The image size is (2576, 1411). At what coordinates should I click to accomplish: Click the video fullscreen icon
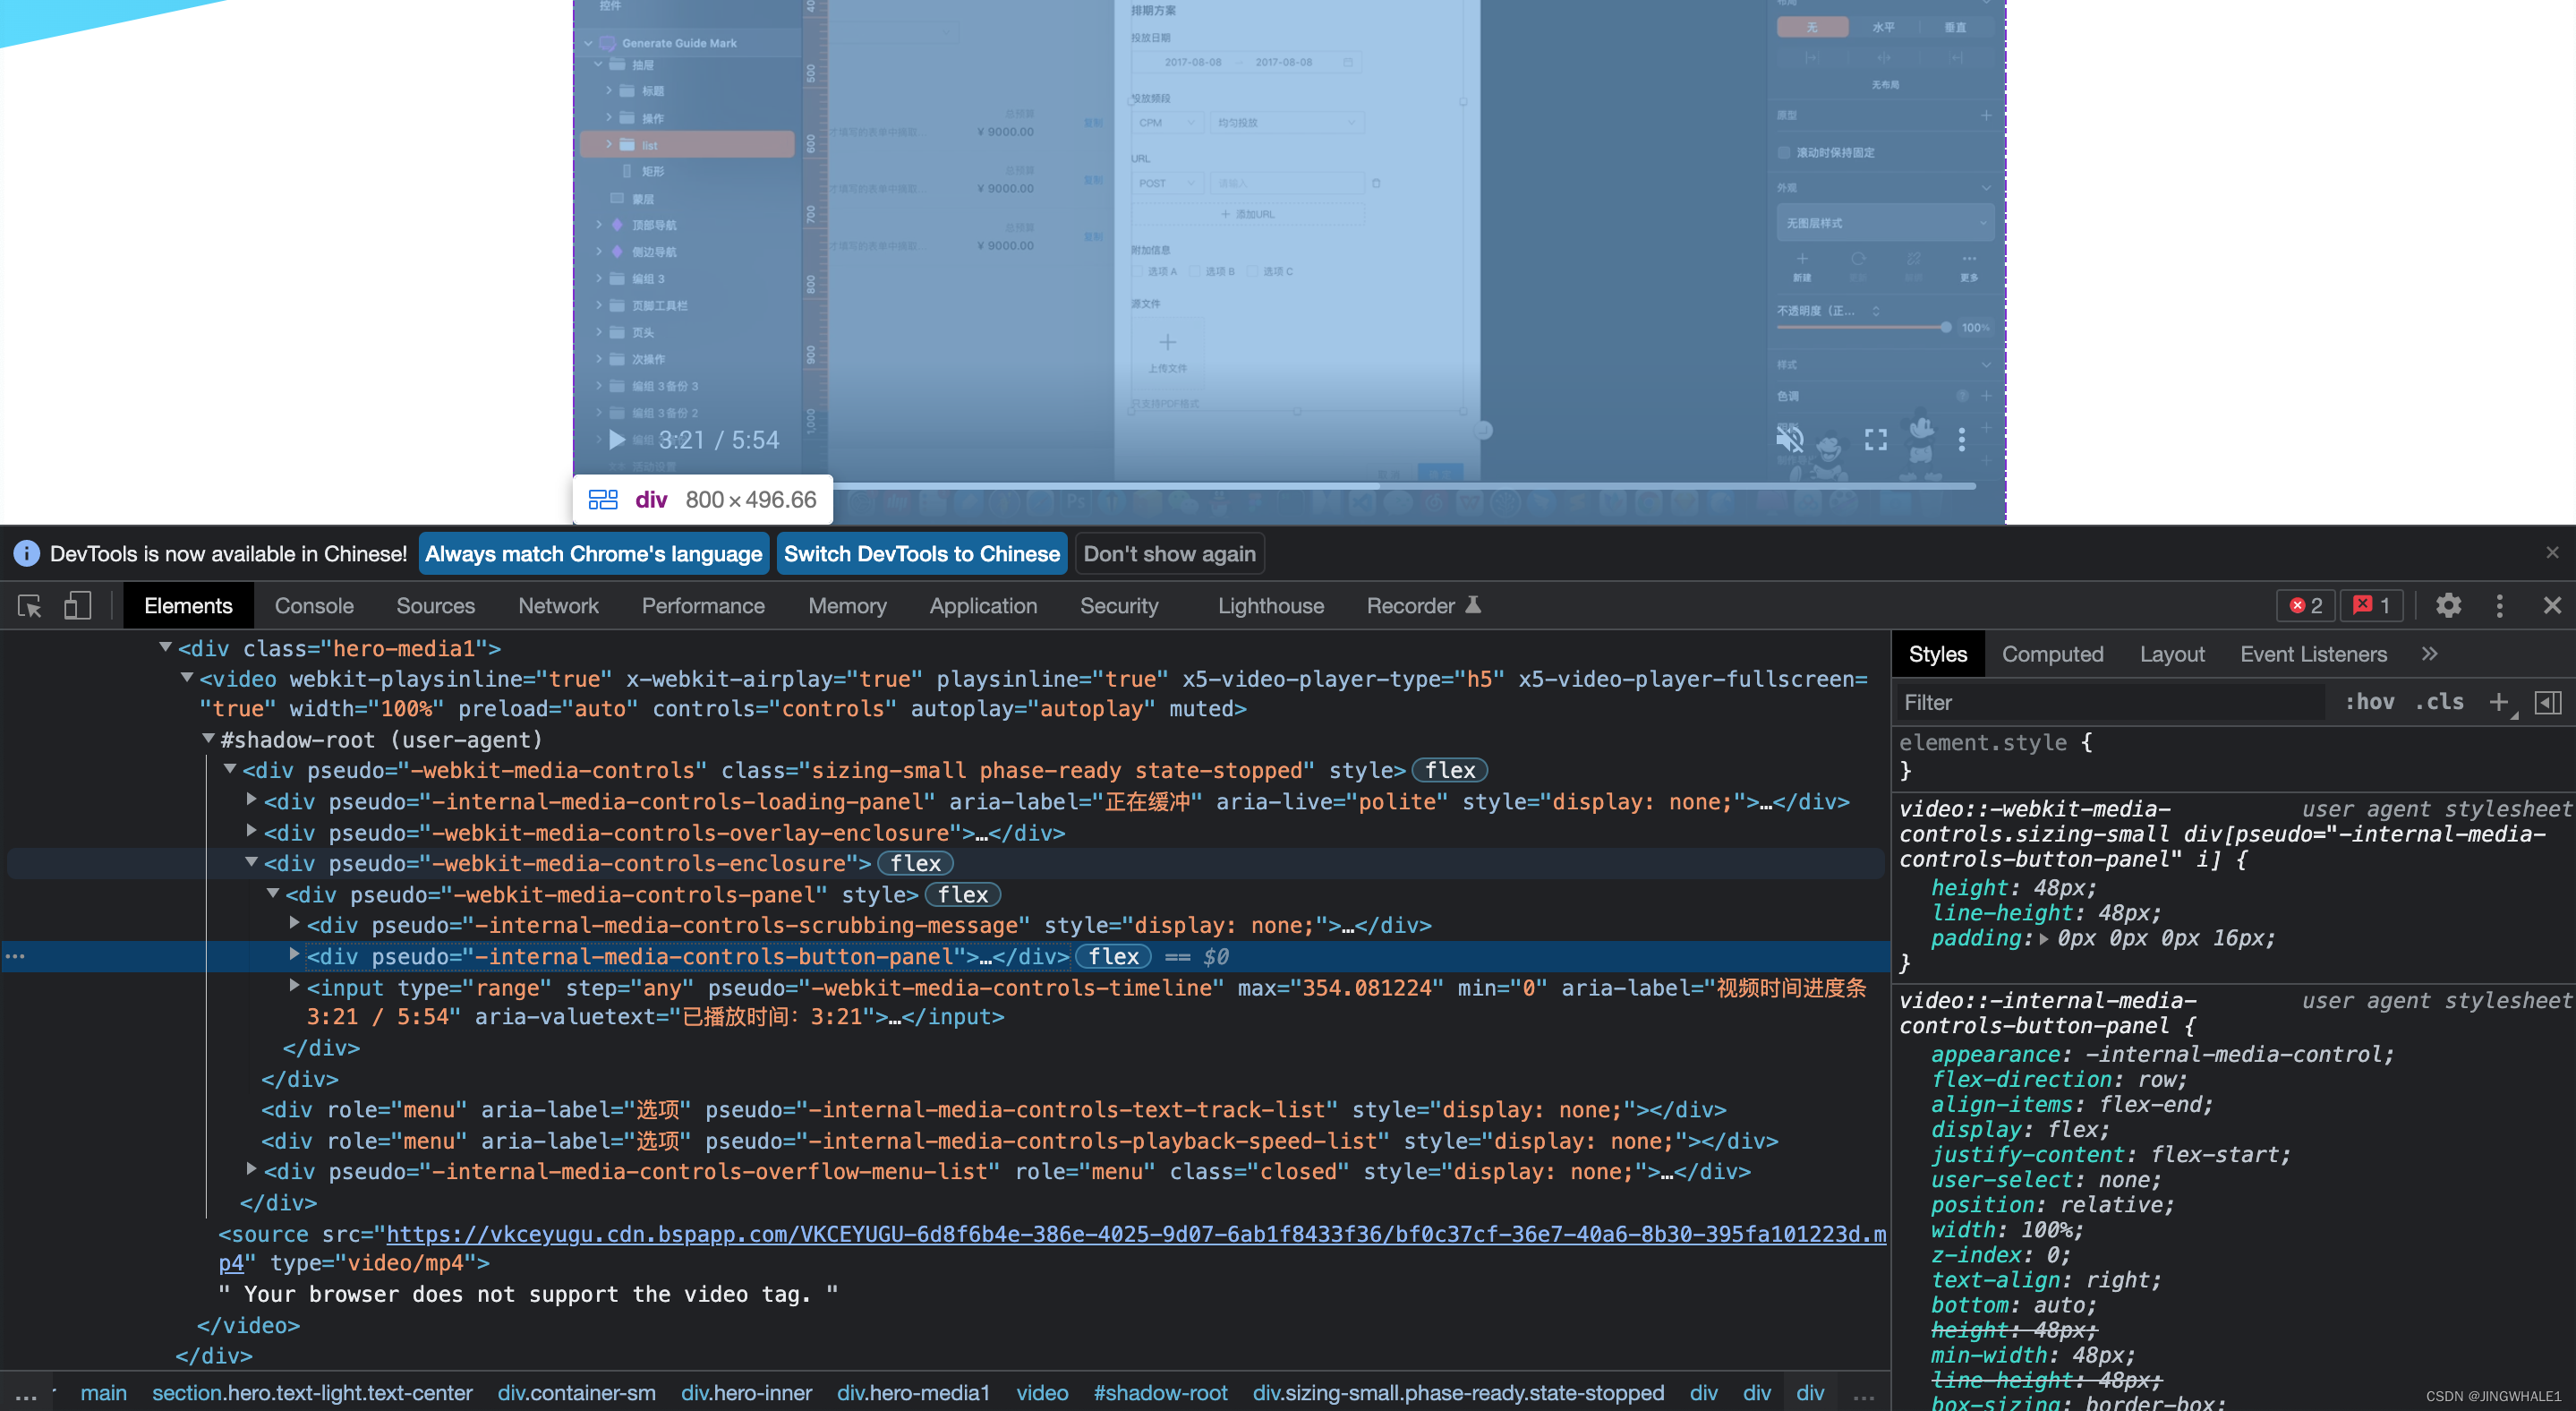pos(1875,440)
